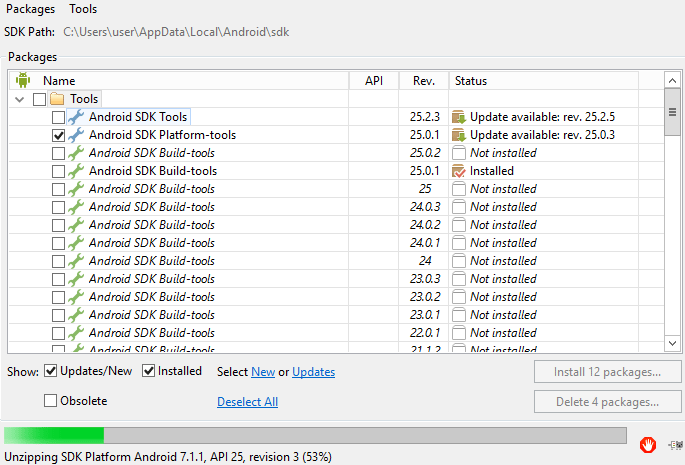Click wrench icon of Build-tools rev 25.0.1

76,171
